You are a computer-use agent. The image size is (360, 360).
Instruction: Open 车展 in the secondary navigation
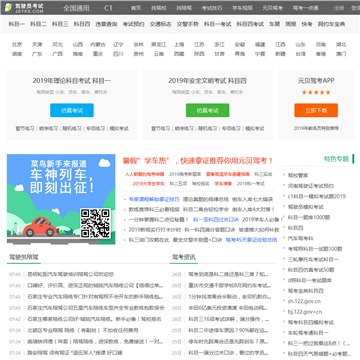[x=275, y=24]
